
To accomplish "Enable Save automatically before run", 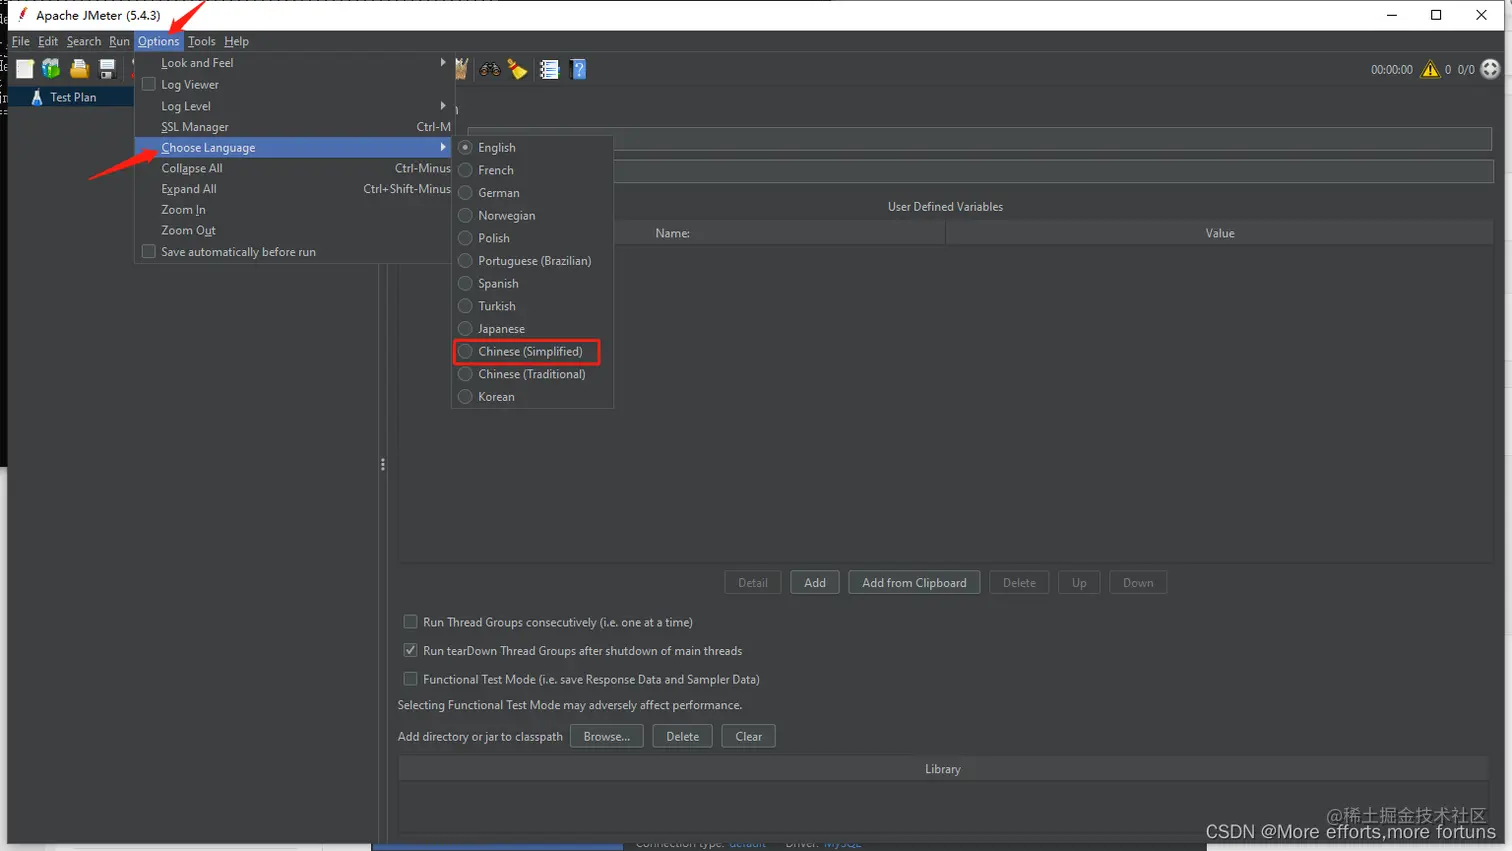I will [x=149, y=251].
